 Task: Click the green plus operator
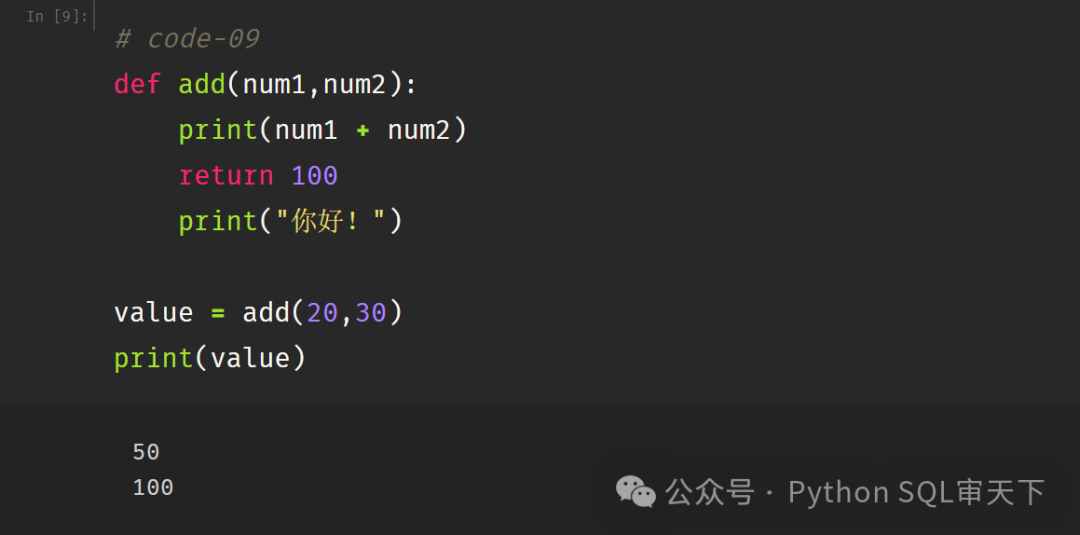362,131
